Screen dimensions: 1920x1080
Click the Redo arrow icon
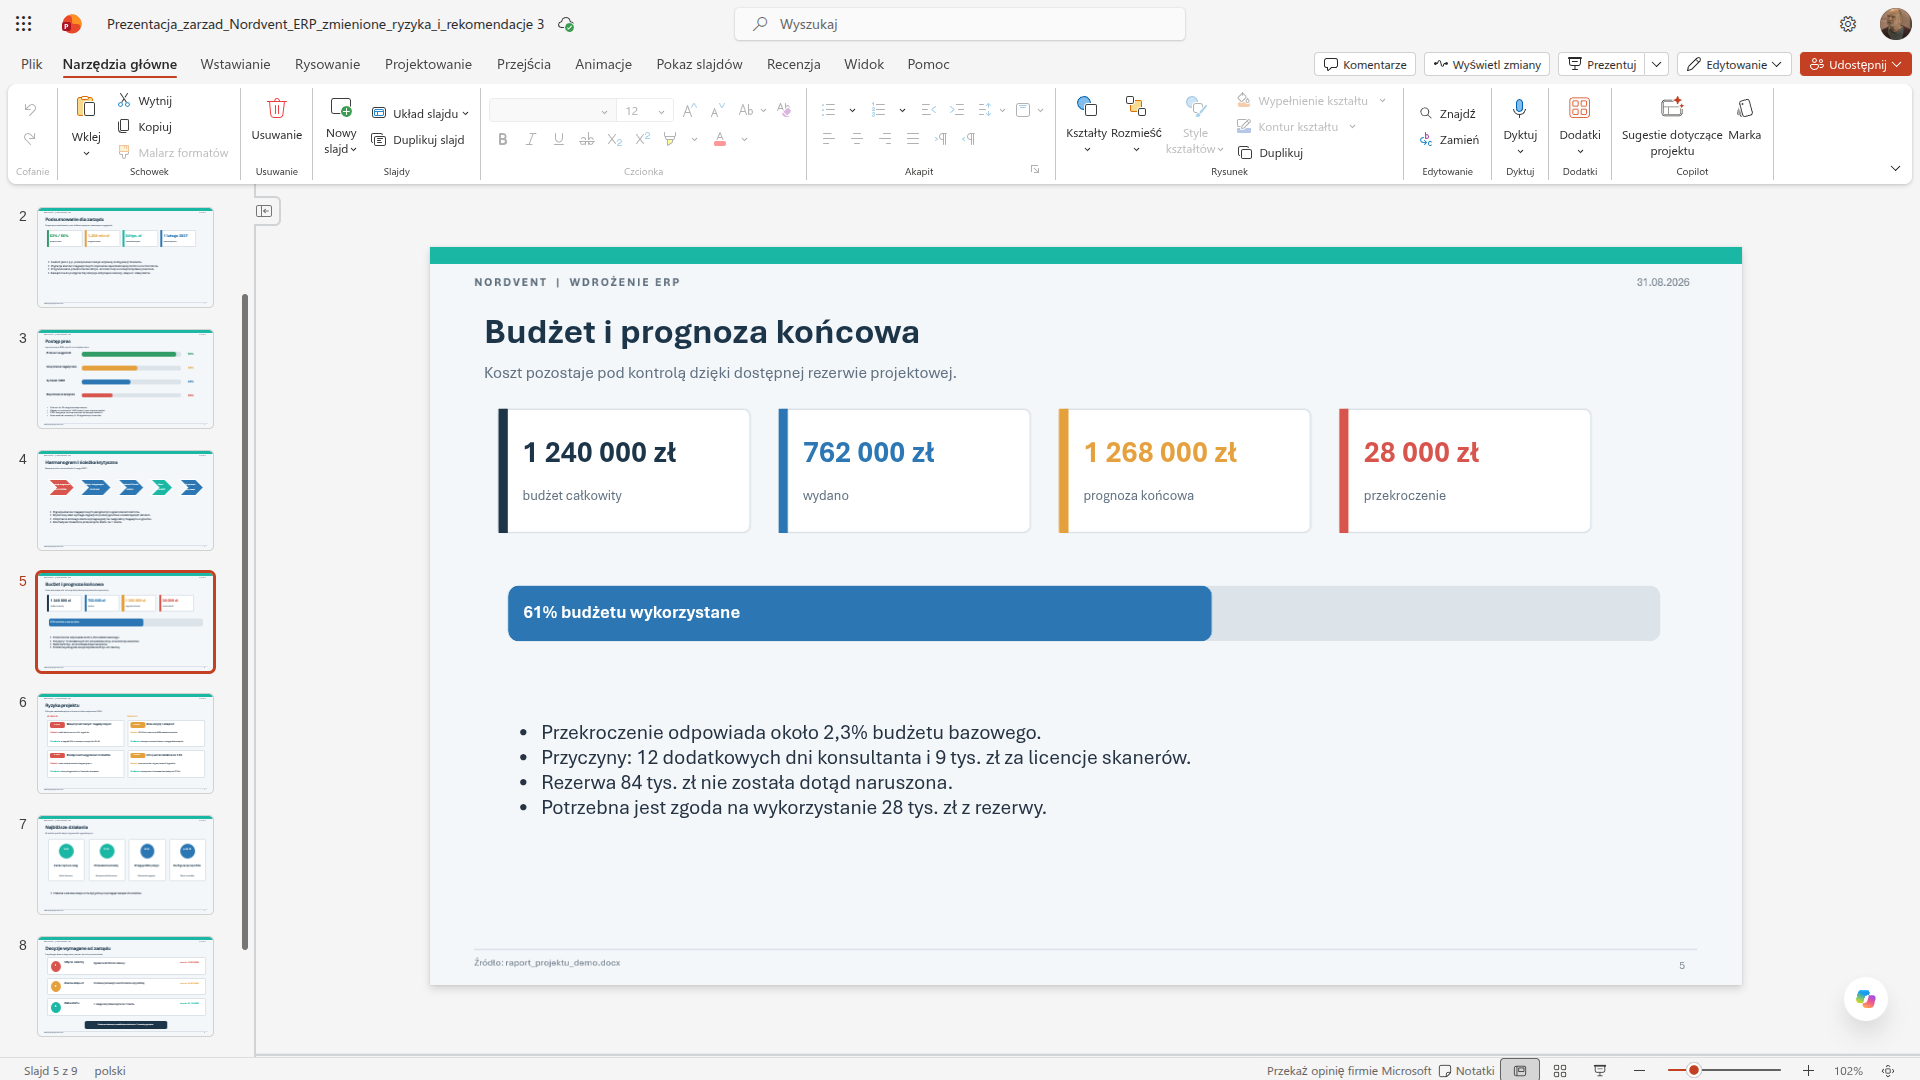(x=30, y=138)
